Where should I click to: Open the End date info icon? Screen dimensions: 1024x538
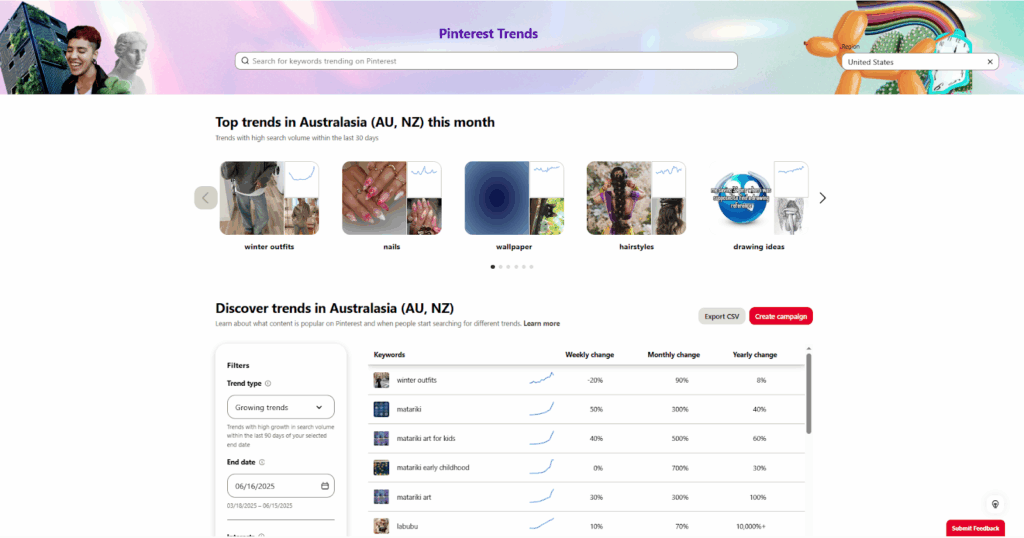pos(262,462)
